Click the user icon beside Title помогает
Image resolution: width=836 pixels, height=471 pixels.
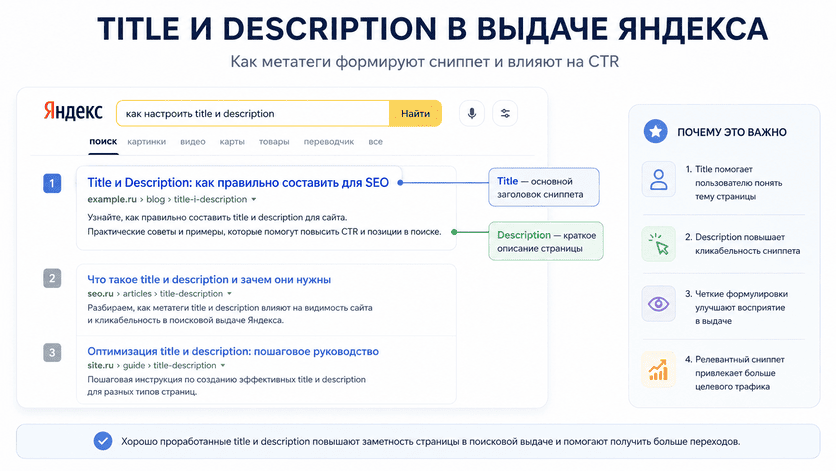(x=658, y=180)
